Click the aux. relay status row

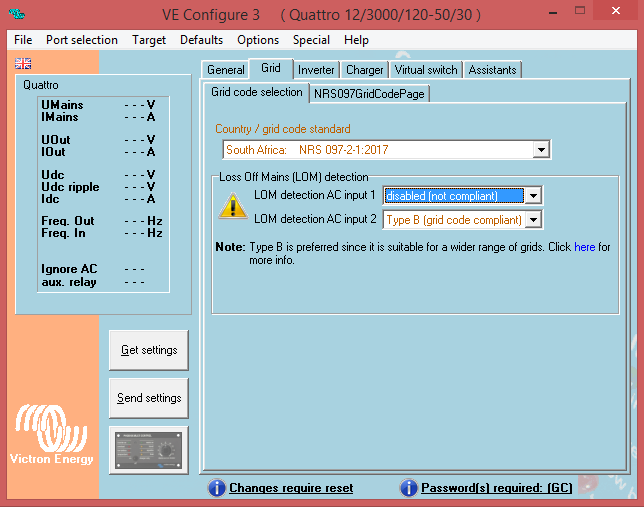pos(93,282)
